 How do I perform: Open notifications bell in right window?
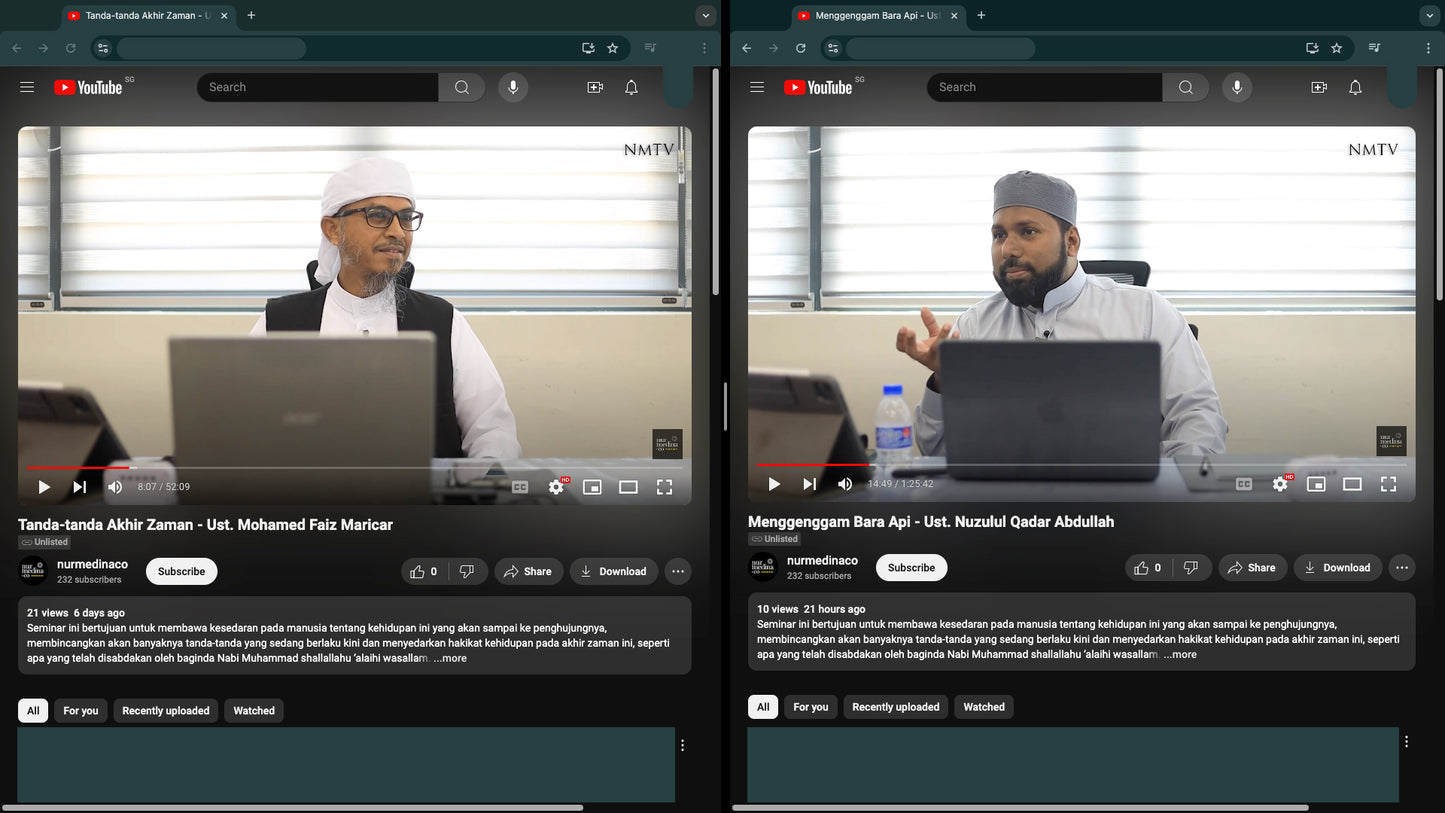[x=1355, y=87]
